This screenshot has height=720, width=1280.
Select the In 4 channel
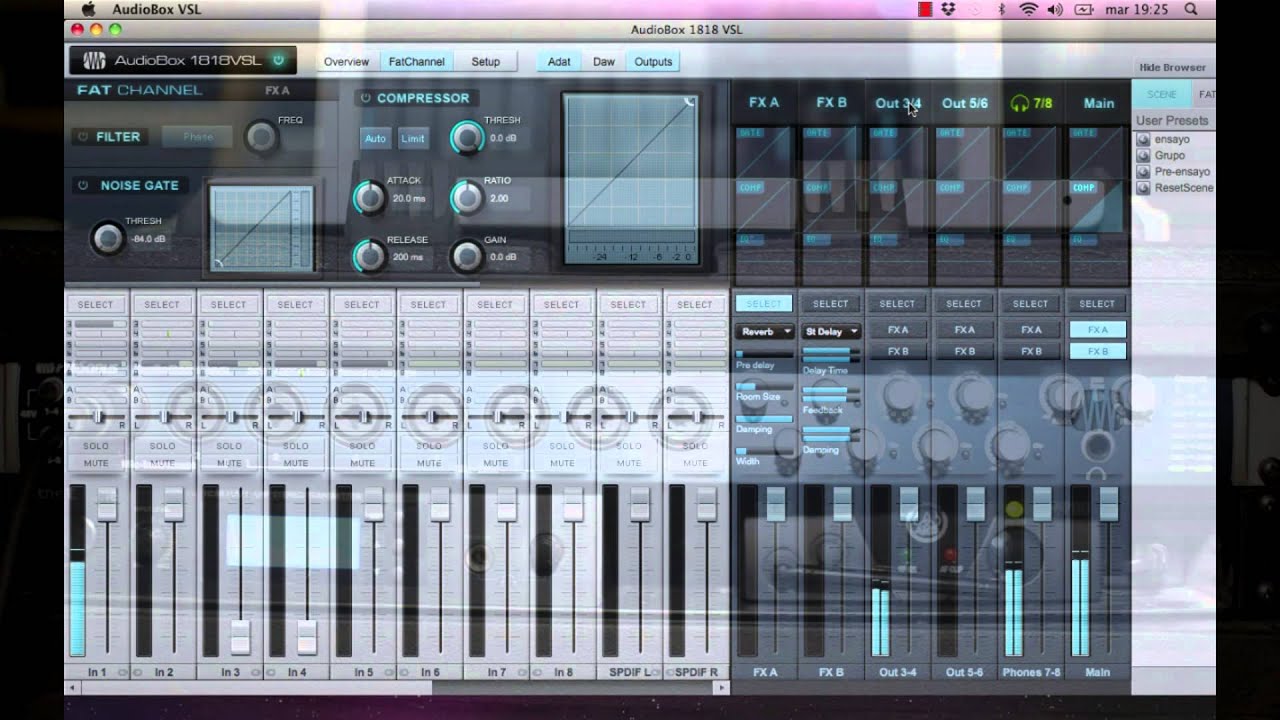[x=295, y=304]
